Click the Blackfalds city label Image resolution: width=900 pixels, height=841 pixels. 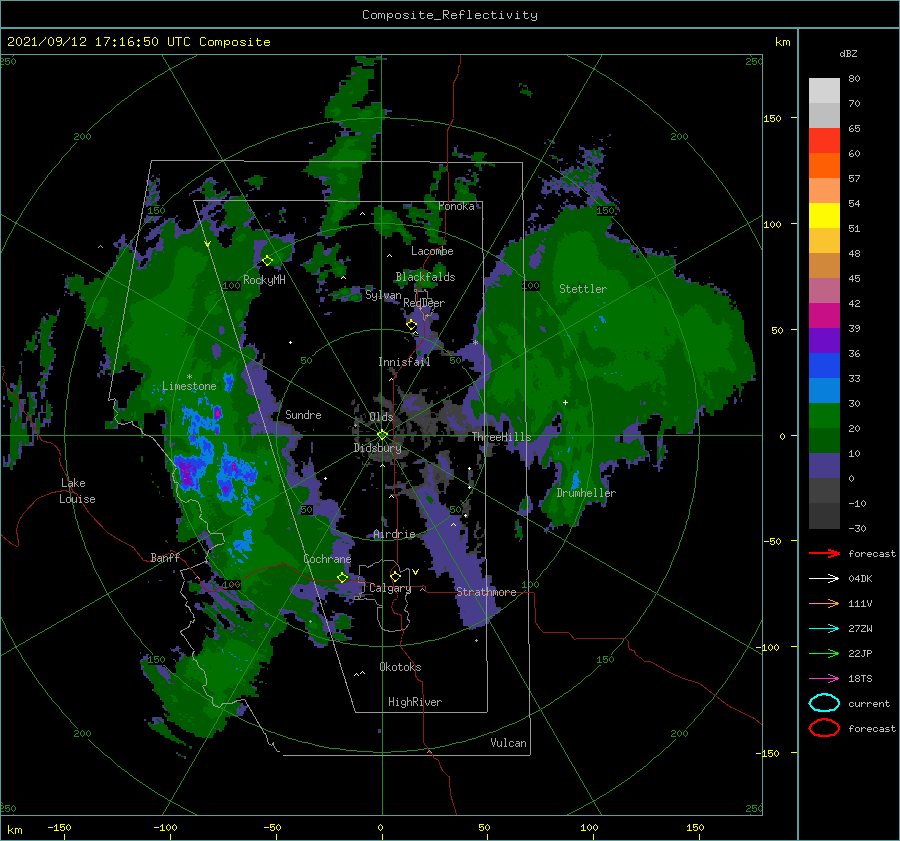[x=425, y=277]
